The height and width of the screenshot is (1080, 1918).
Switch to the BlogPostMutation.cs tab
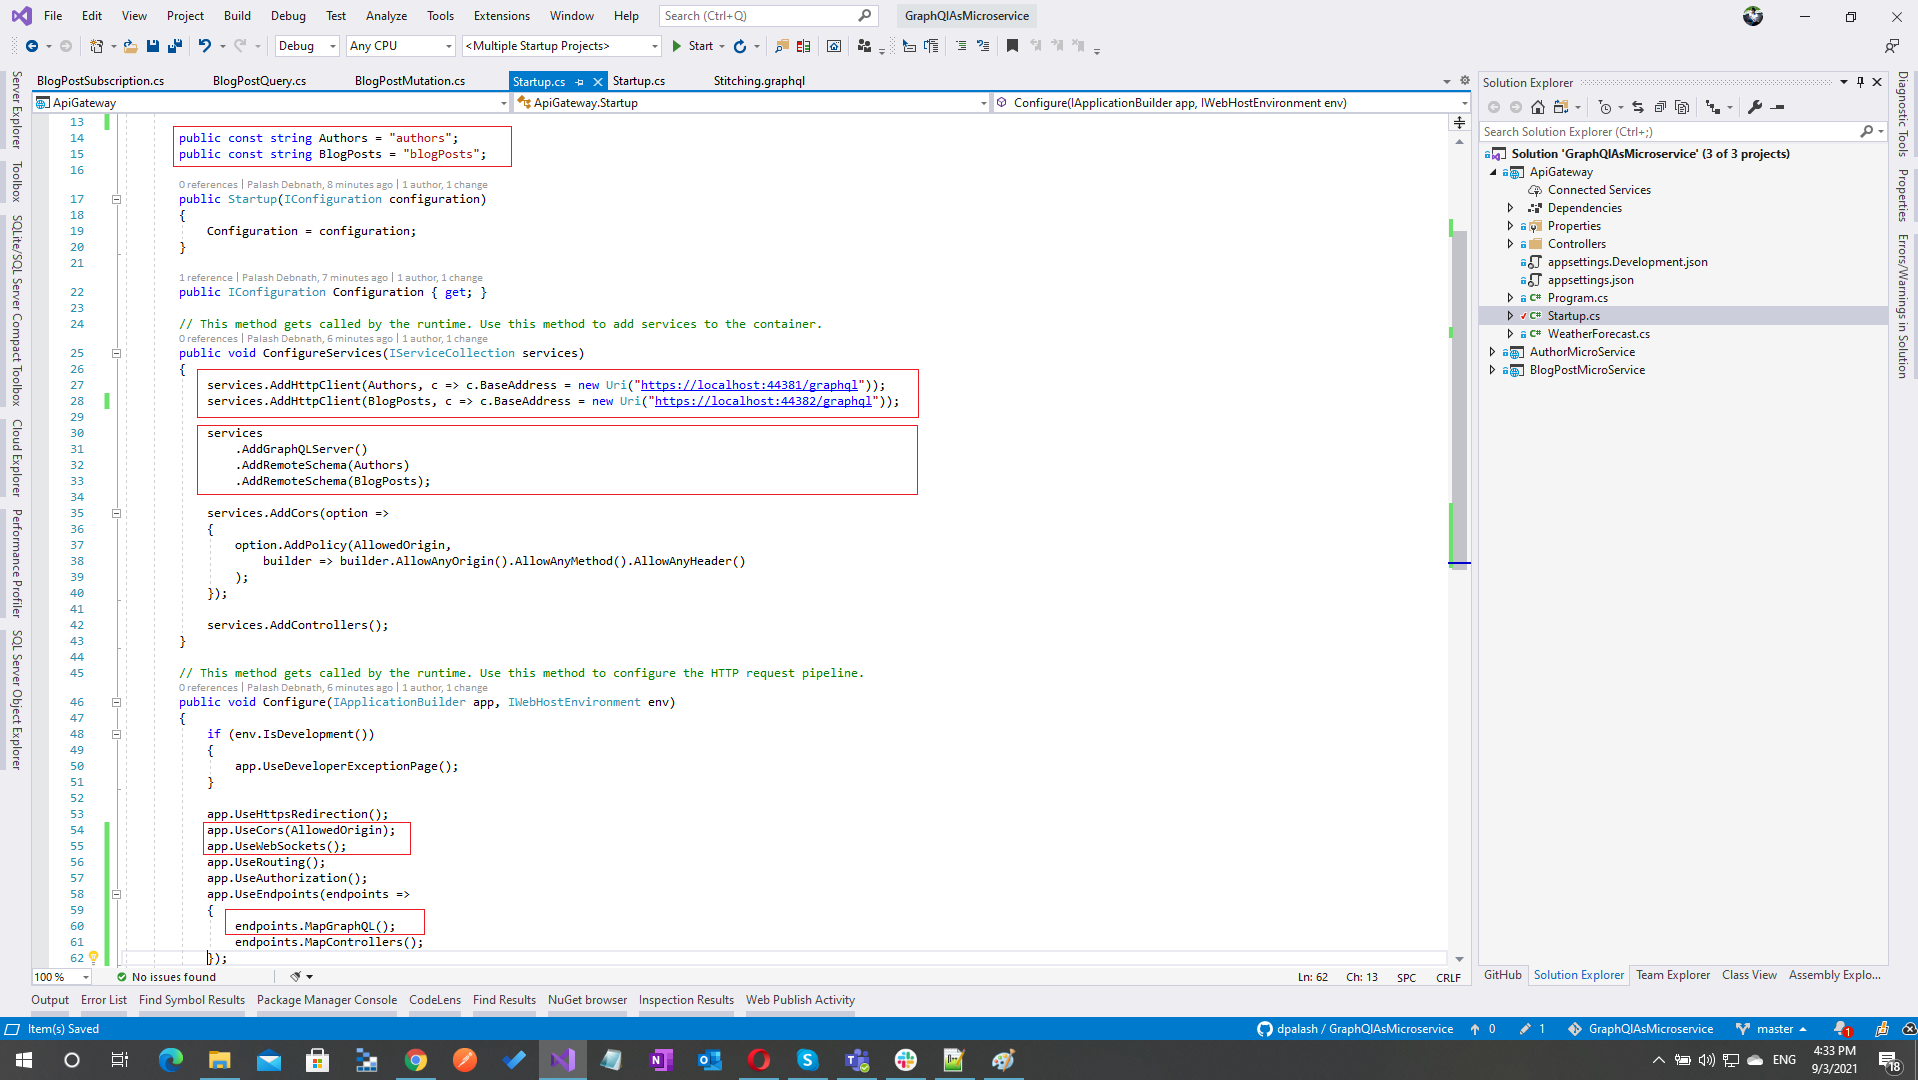[409, 81]
